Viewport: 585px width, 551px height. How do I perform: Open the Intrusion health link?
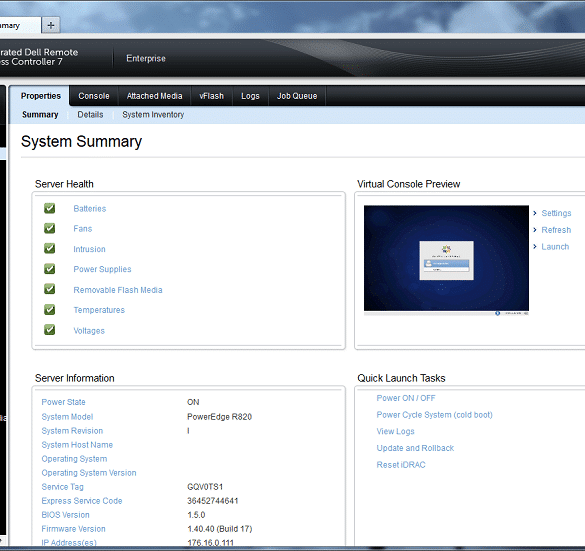coord(89,249)
